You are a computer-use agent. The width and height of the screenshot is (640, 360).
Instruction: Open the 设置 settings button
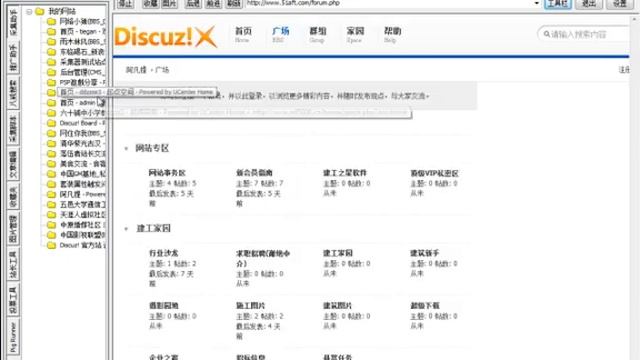point(620,4)
